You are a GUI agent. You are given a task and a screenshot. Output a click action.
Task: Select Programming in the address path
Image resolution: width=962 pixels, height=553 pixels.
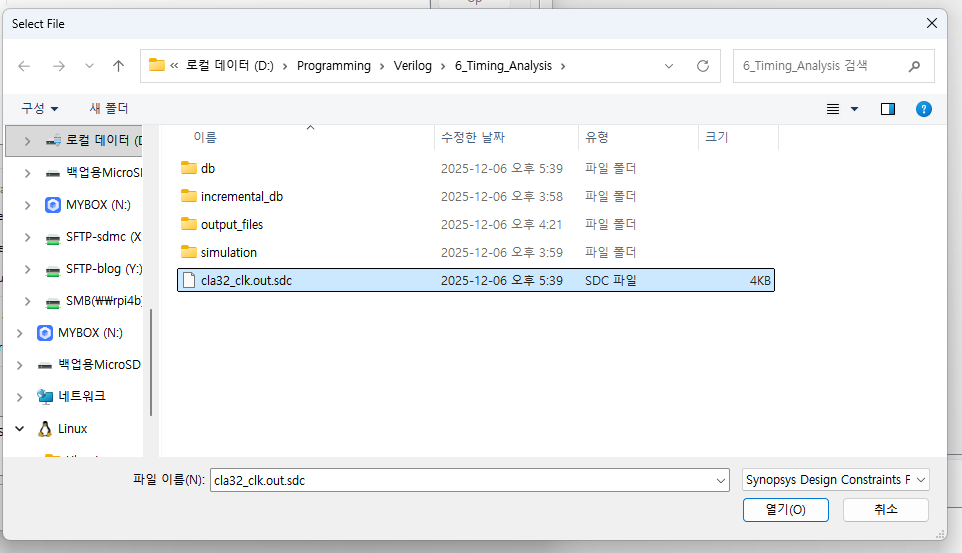334,66
